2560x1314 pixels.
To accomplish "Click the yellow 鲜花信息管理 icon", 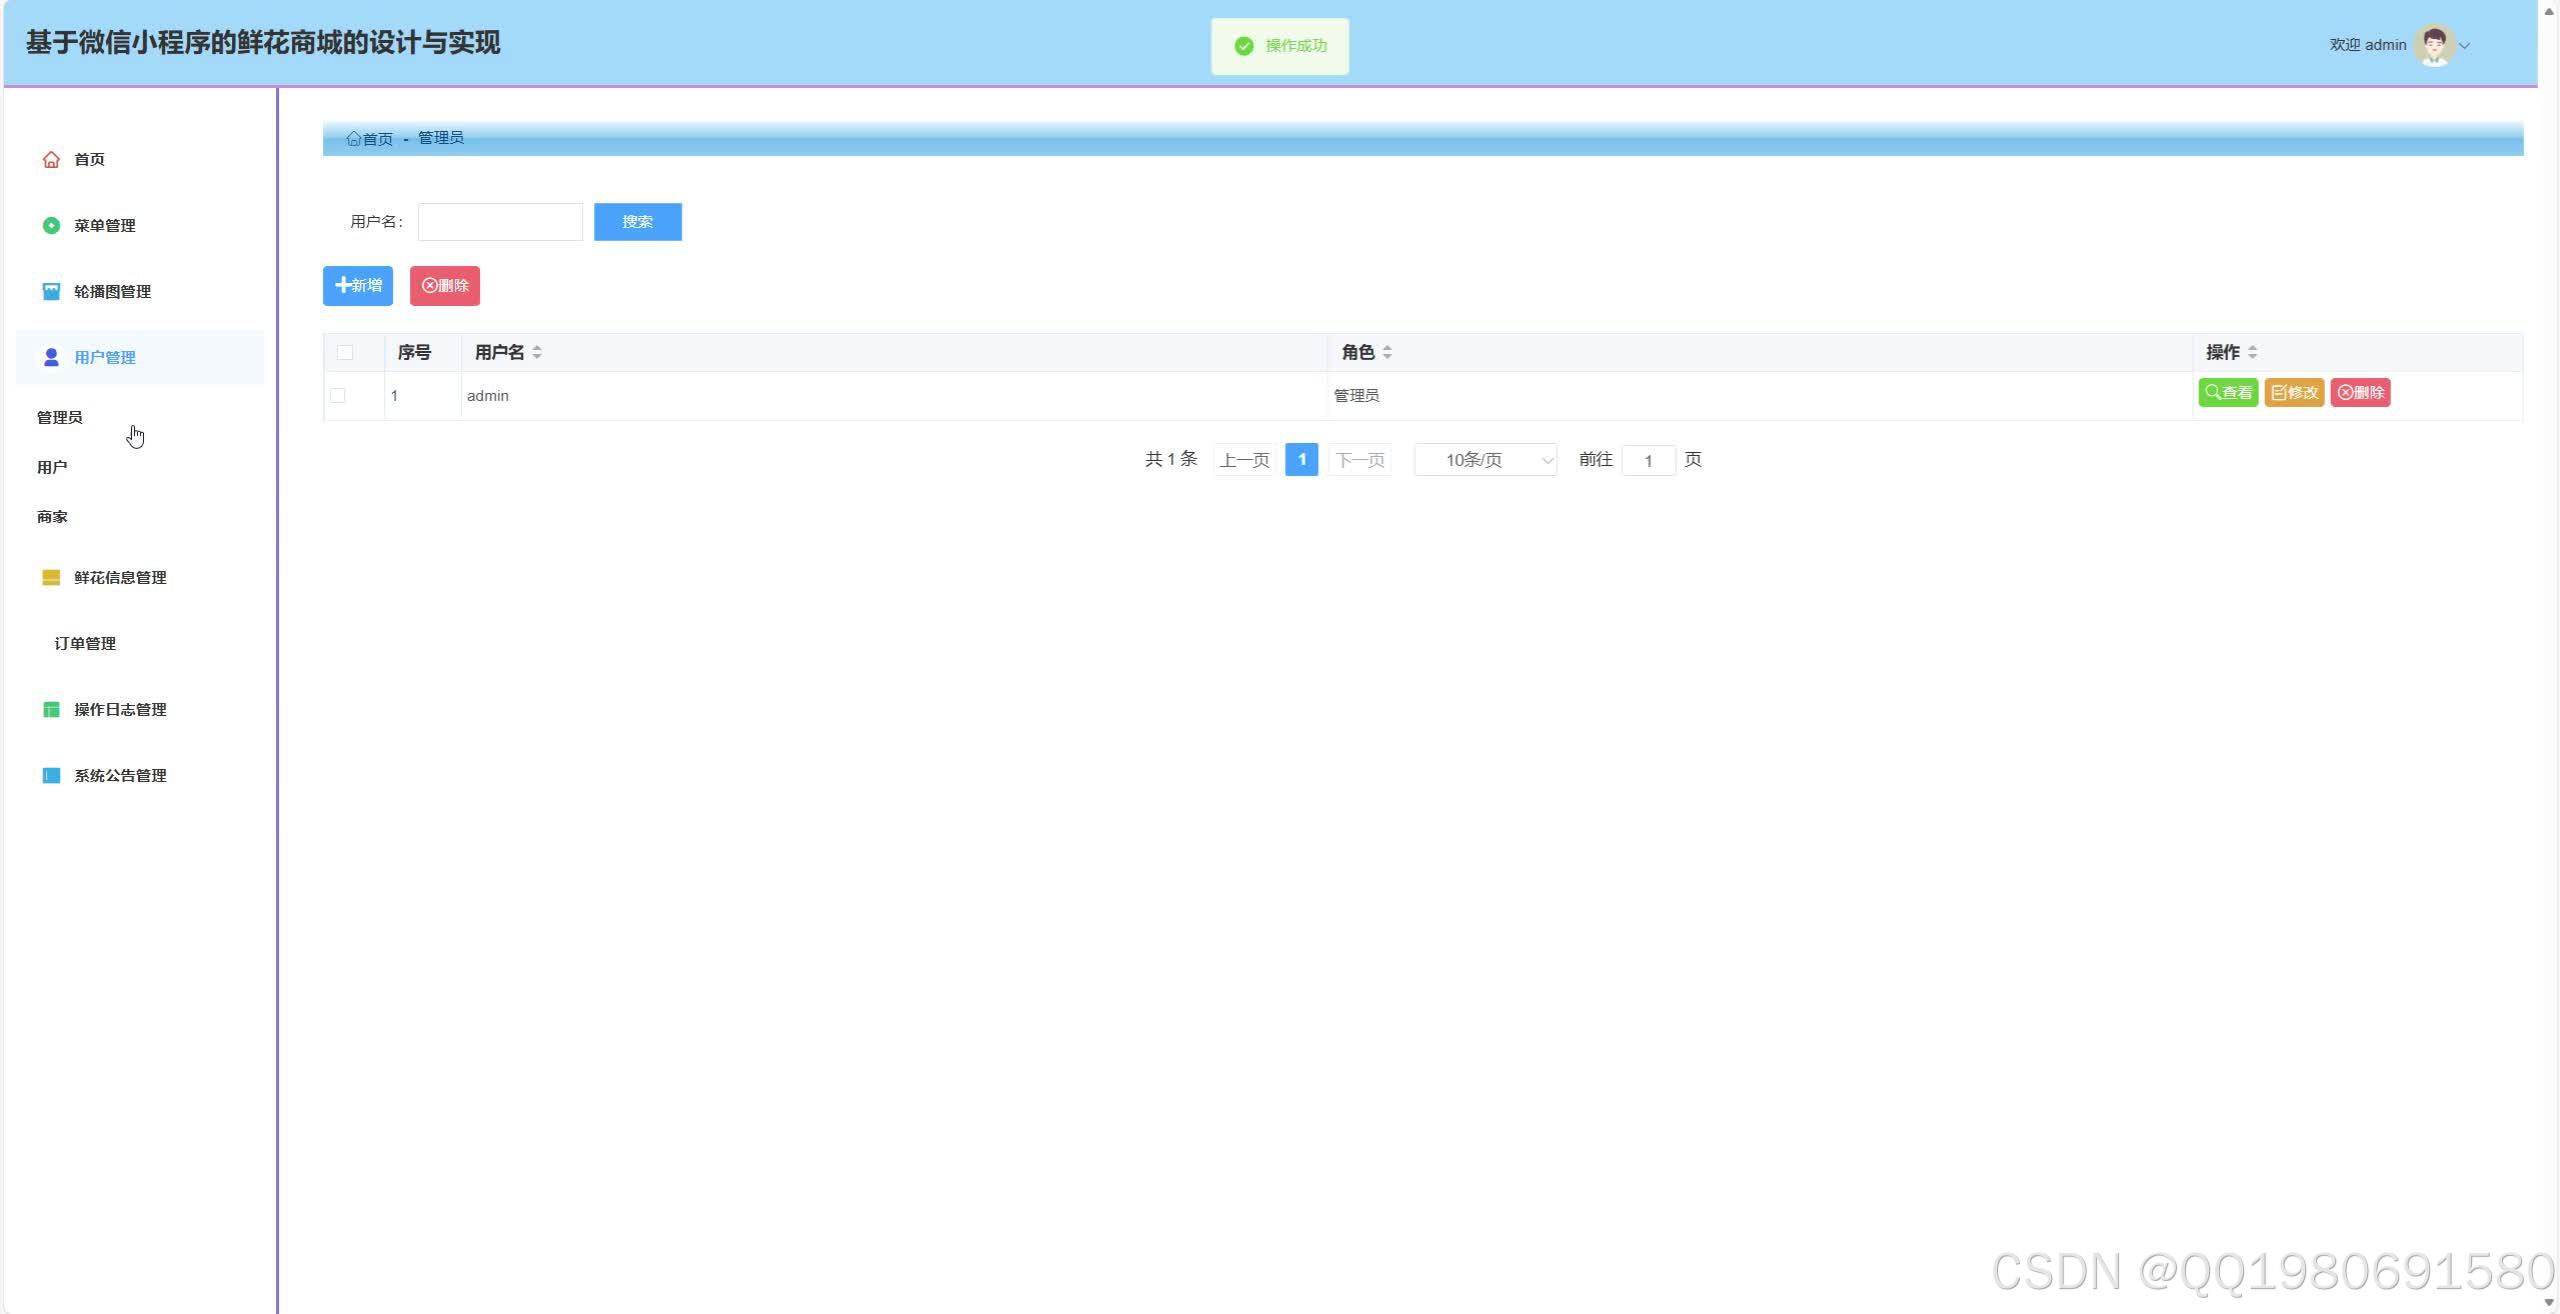I will [x=51, y=578].
